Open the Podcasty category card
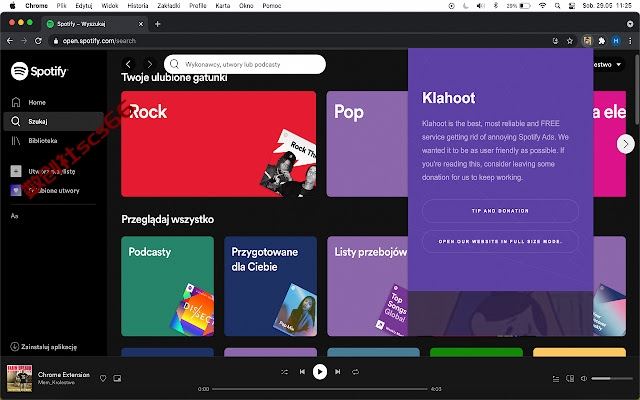The image size is (640, 400). point(167,286)
